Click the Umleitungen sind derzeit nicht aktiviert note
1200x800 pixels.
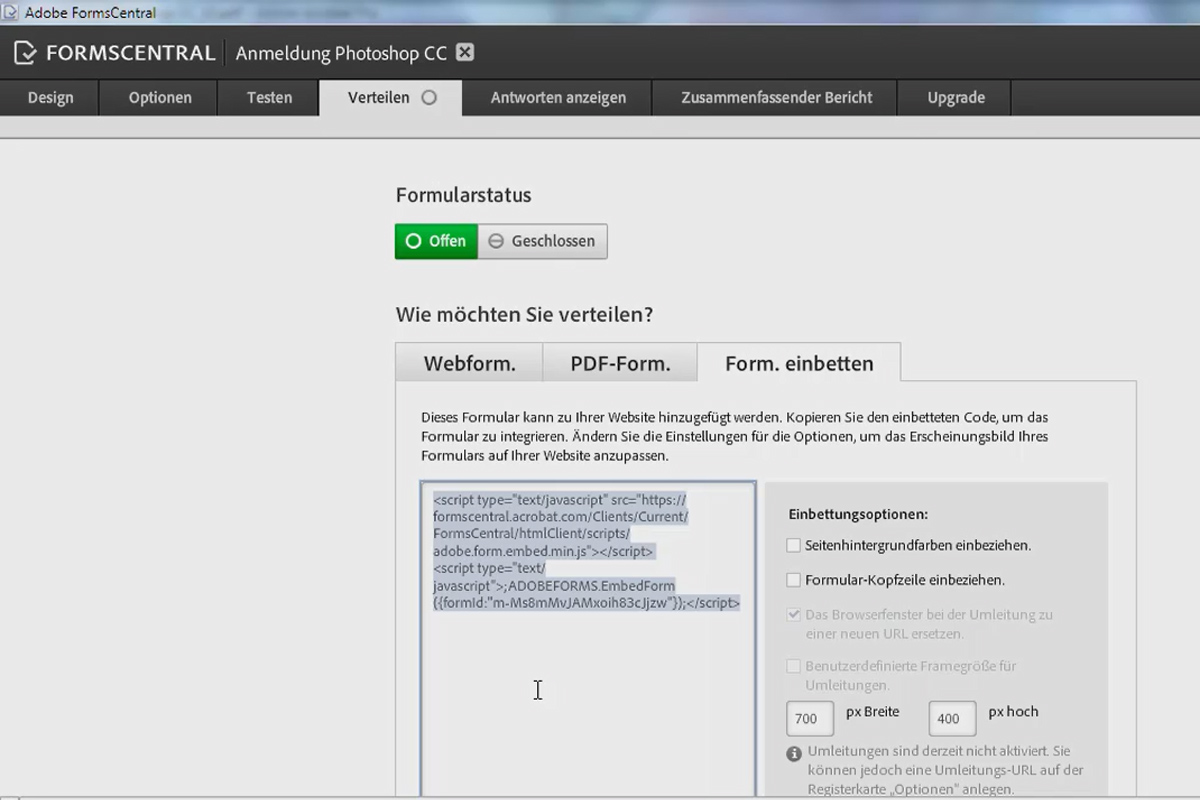tap(944, 770)
